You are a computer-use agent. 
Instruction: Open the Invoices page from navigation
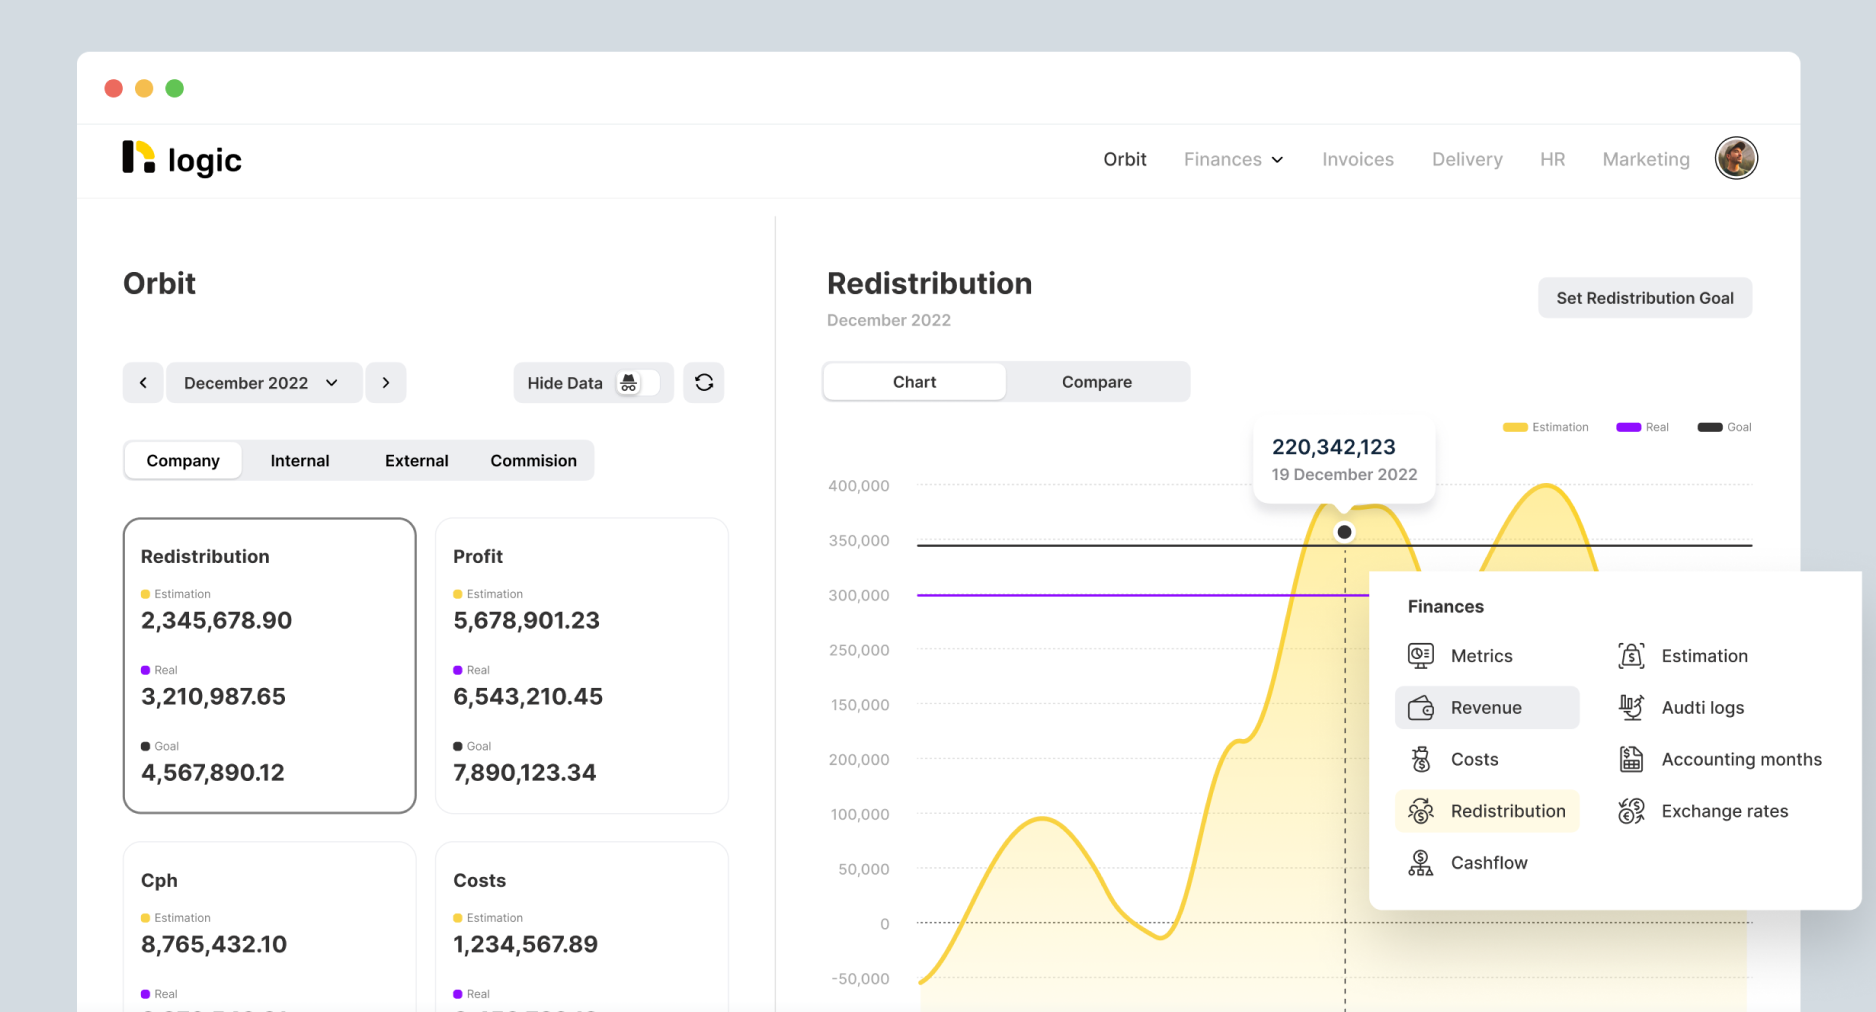click(1358, 159)
